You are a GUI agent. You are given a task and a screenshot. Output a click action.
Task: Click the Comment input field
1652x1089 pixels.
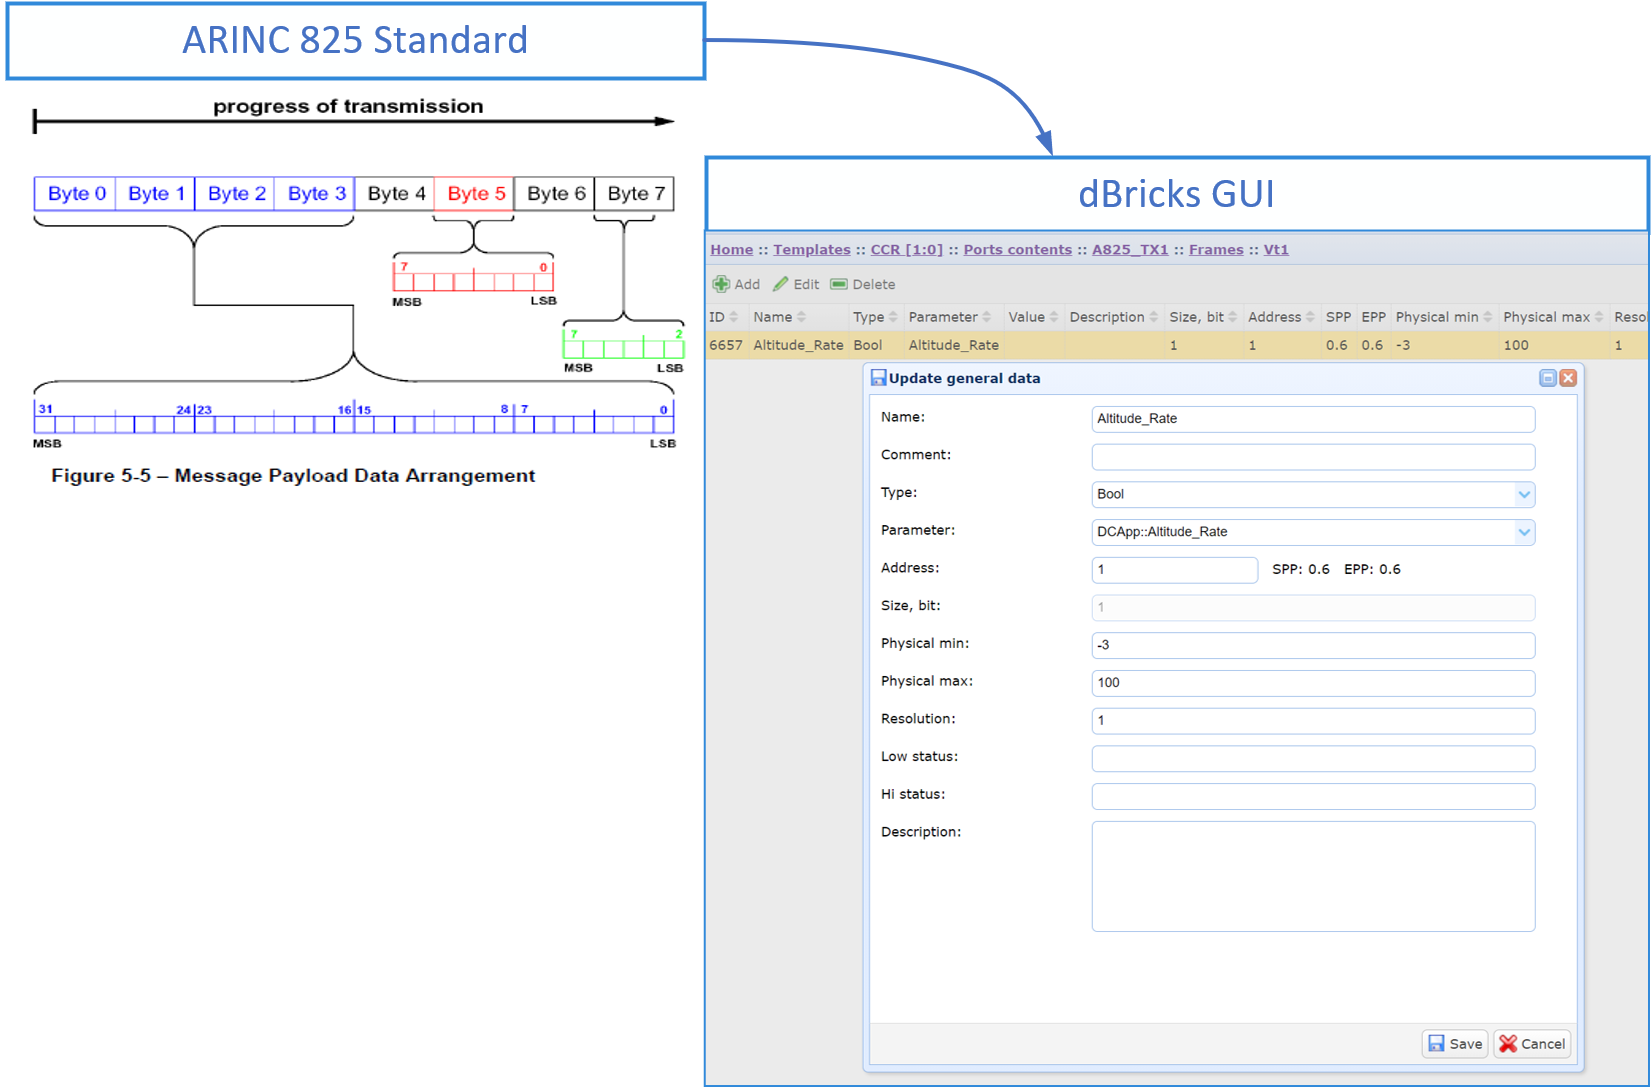point(1313,457)
